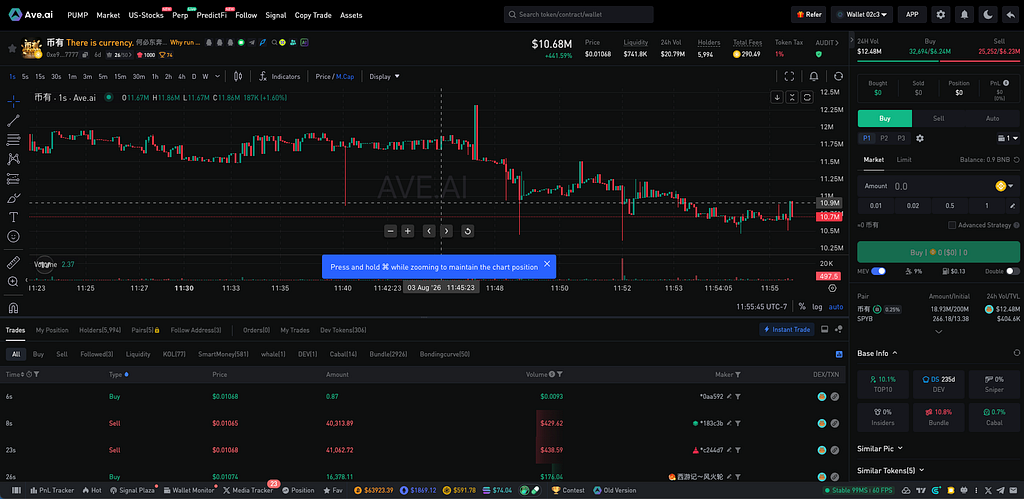Switch to the Sell tab in trade panel
Viewport: 1024px width, 499px height.
938,118
